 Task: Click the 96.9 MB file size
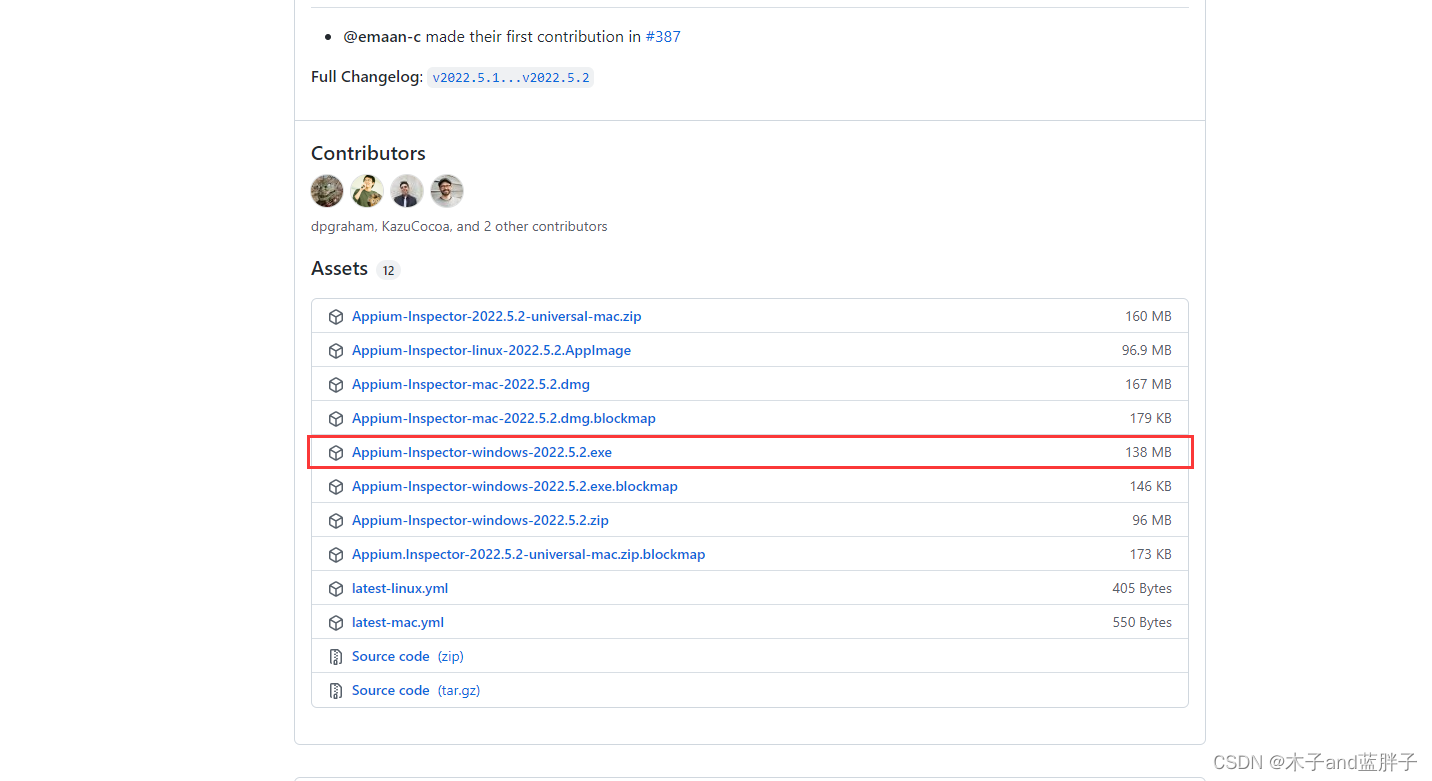click(1147, 350)
